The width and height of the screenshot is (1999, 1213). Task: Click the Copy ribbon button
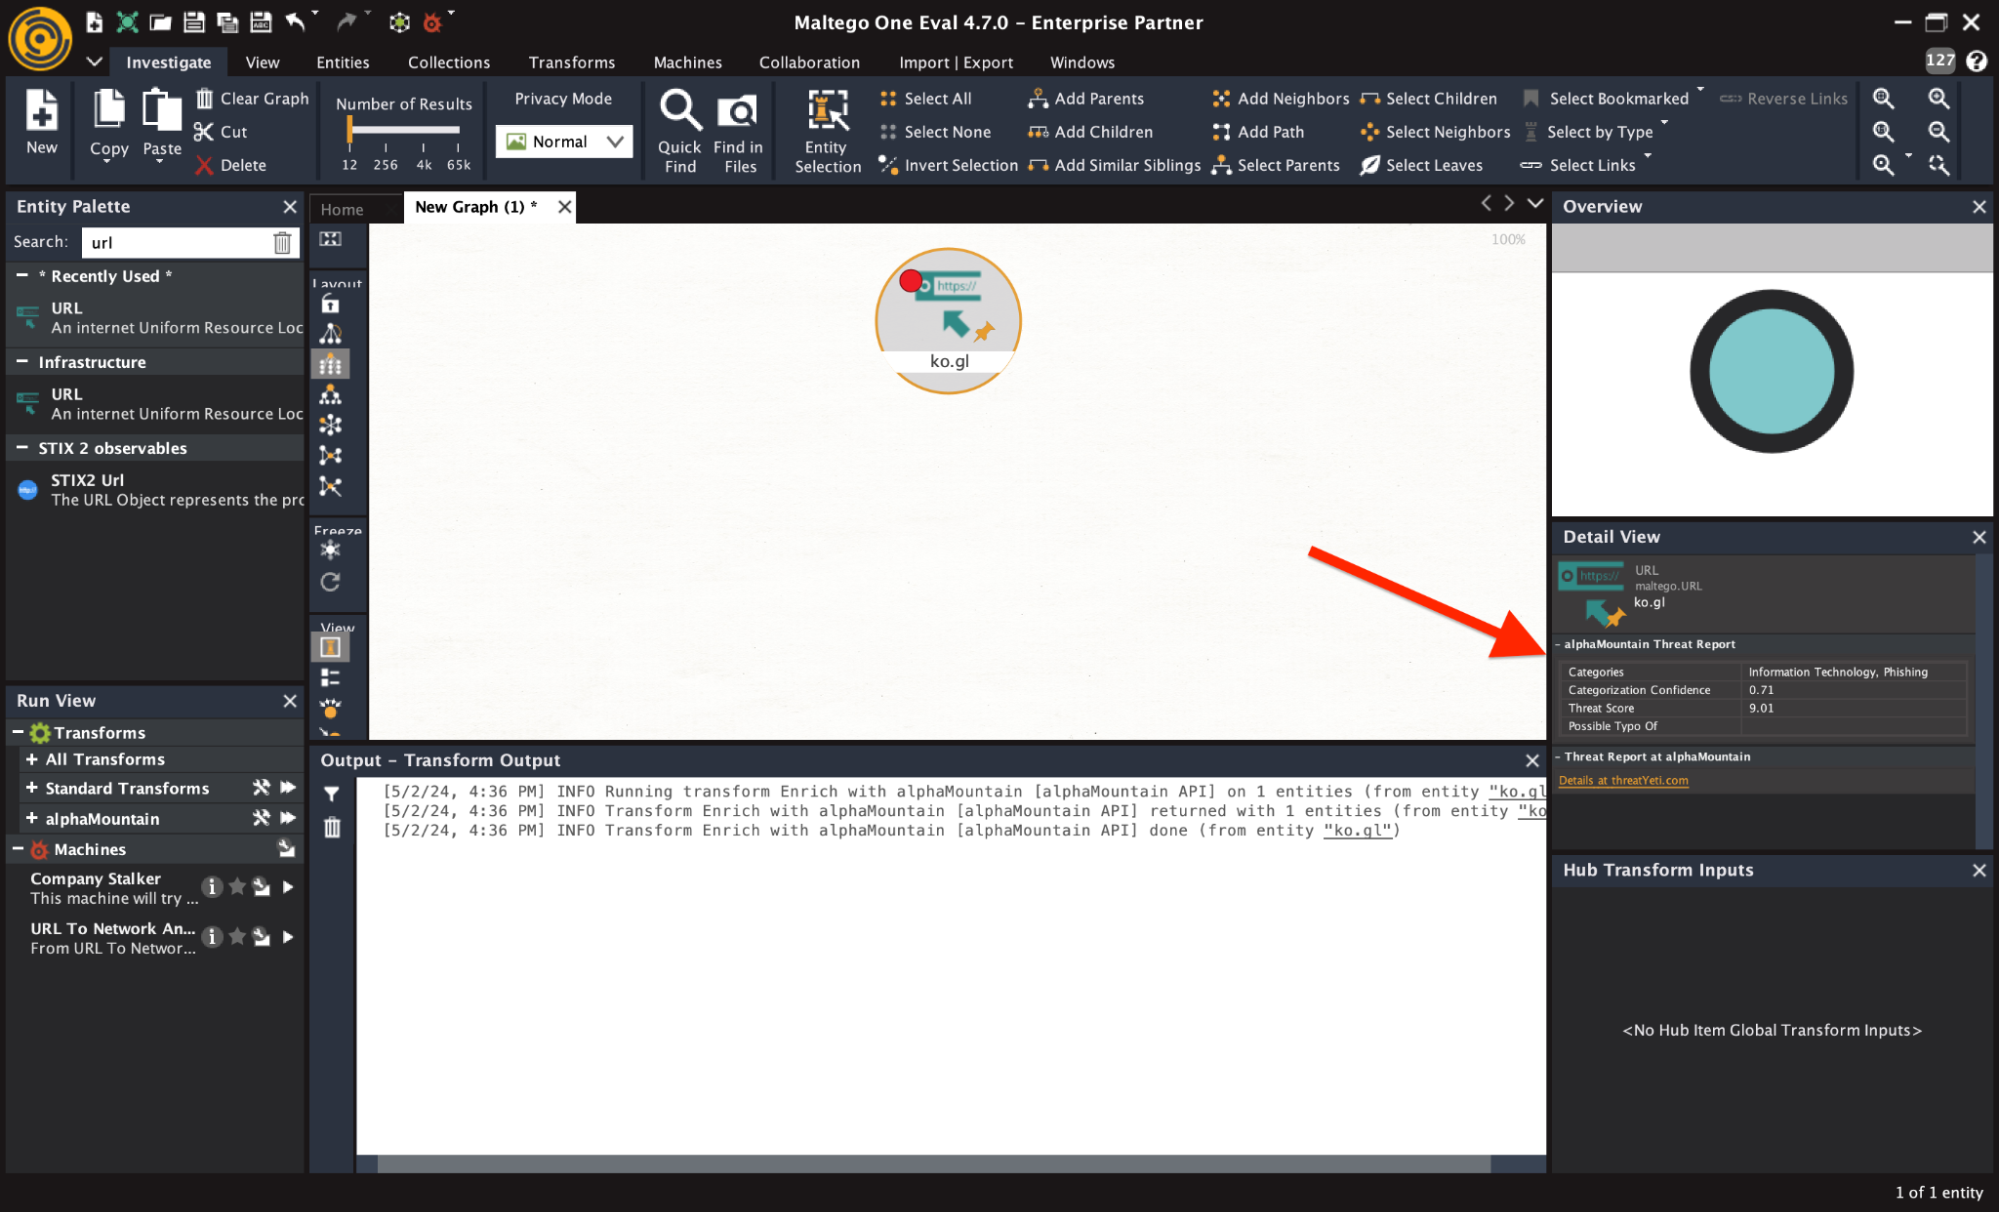pyautogui.click(x=109, y=124)
